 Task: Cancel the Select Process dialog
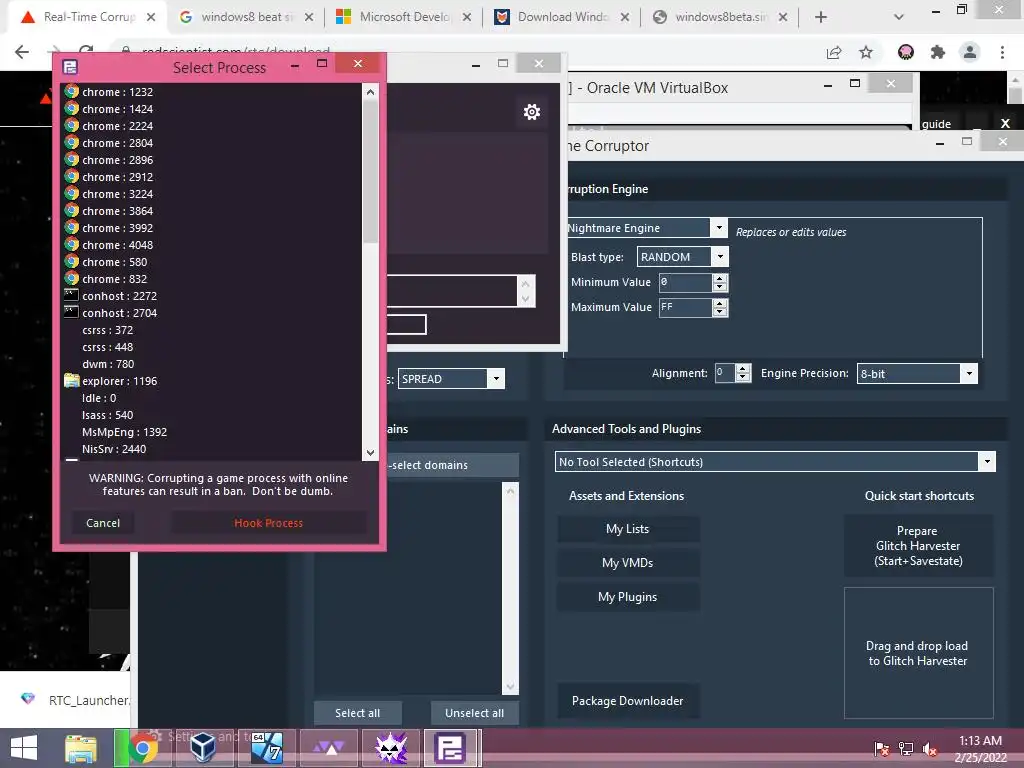(103, 523)
